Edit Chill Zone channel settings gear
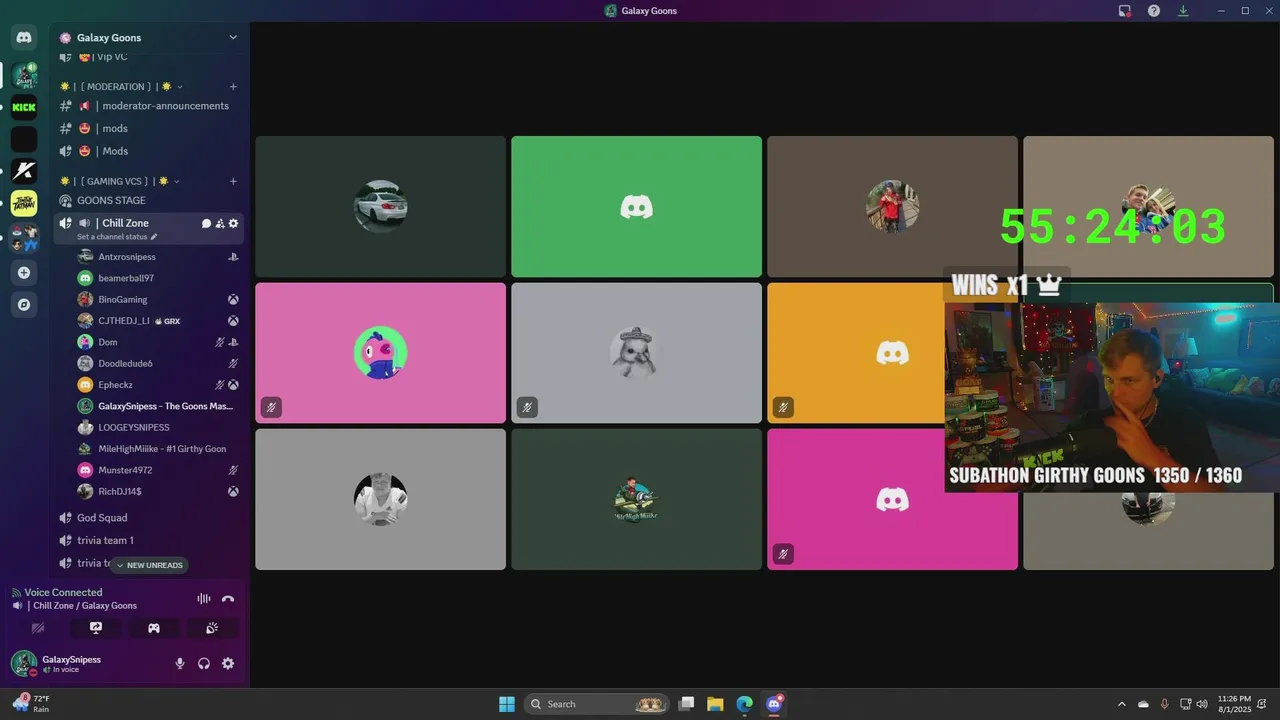1280x720 pixels. pyautogui.click(x=233, y=223)
